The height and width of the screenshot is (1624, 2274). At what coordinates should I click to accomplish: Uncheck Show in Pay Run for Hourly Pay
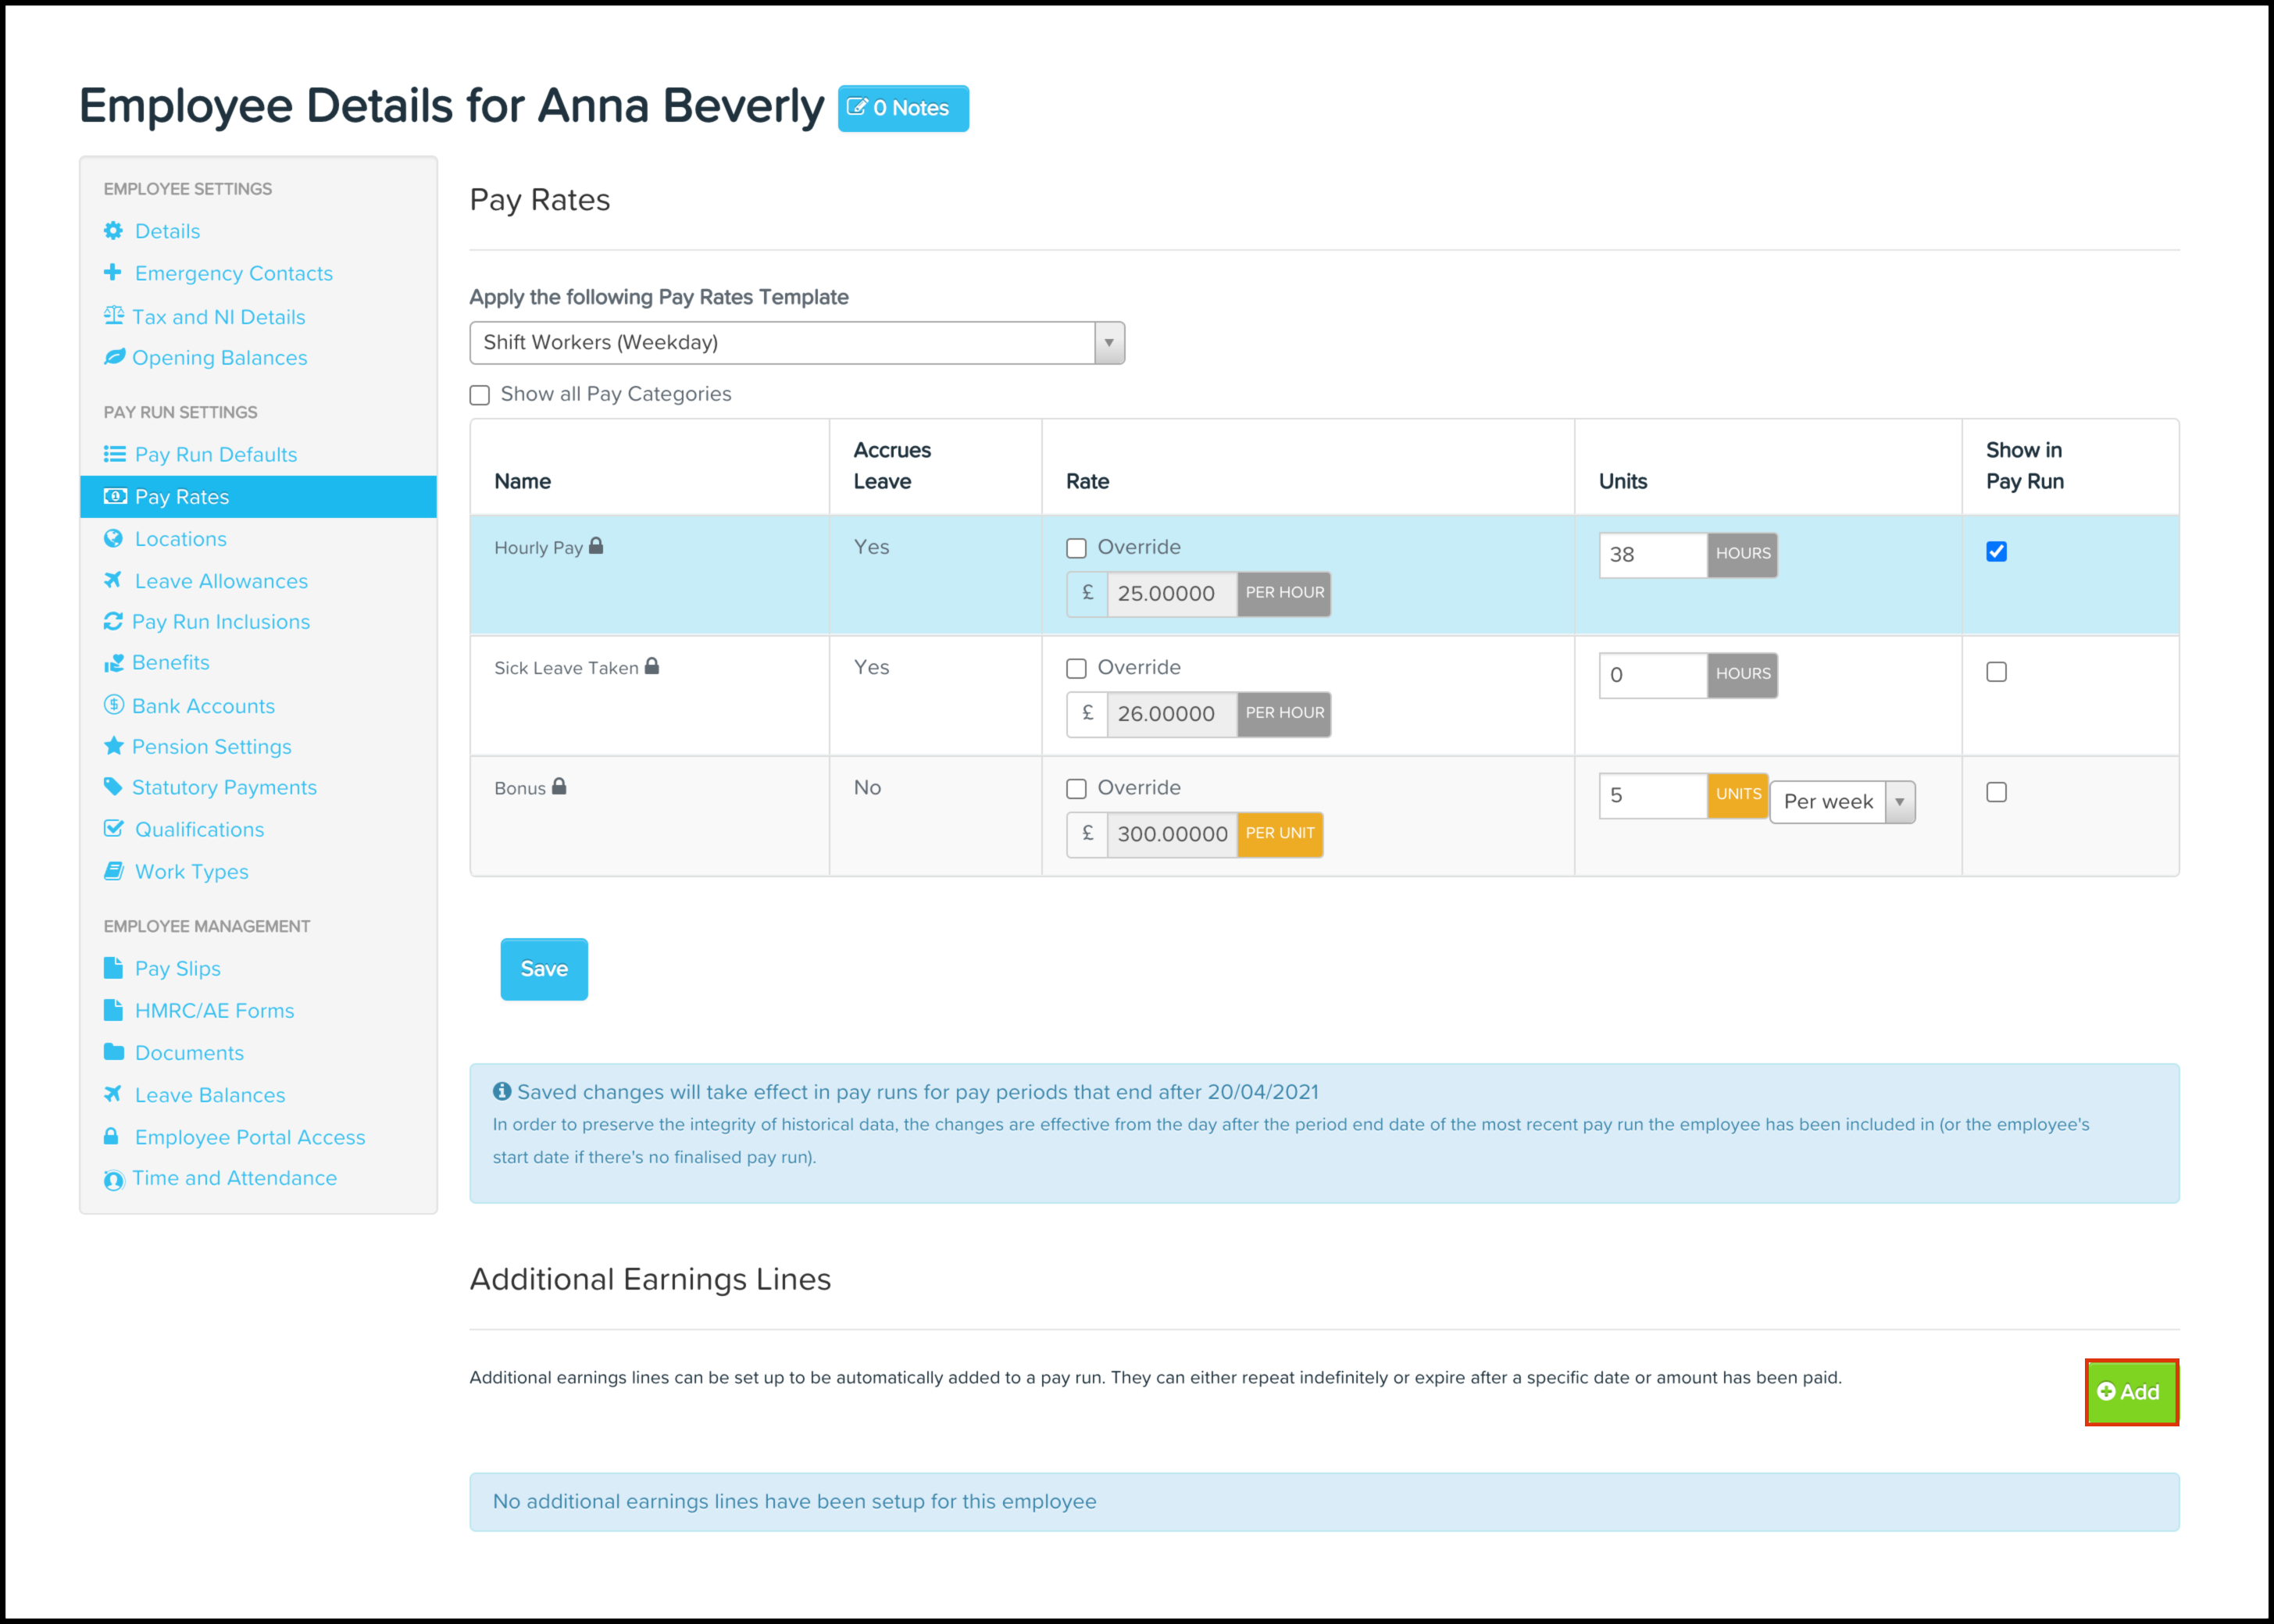point(1996,552)
